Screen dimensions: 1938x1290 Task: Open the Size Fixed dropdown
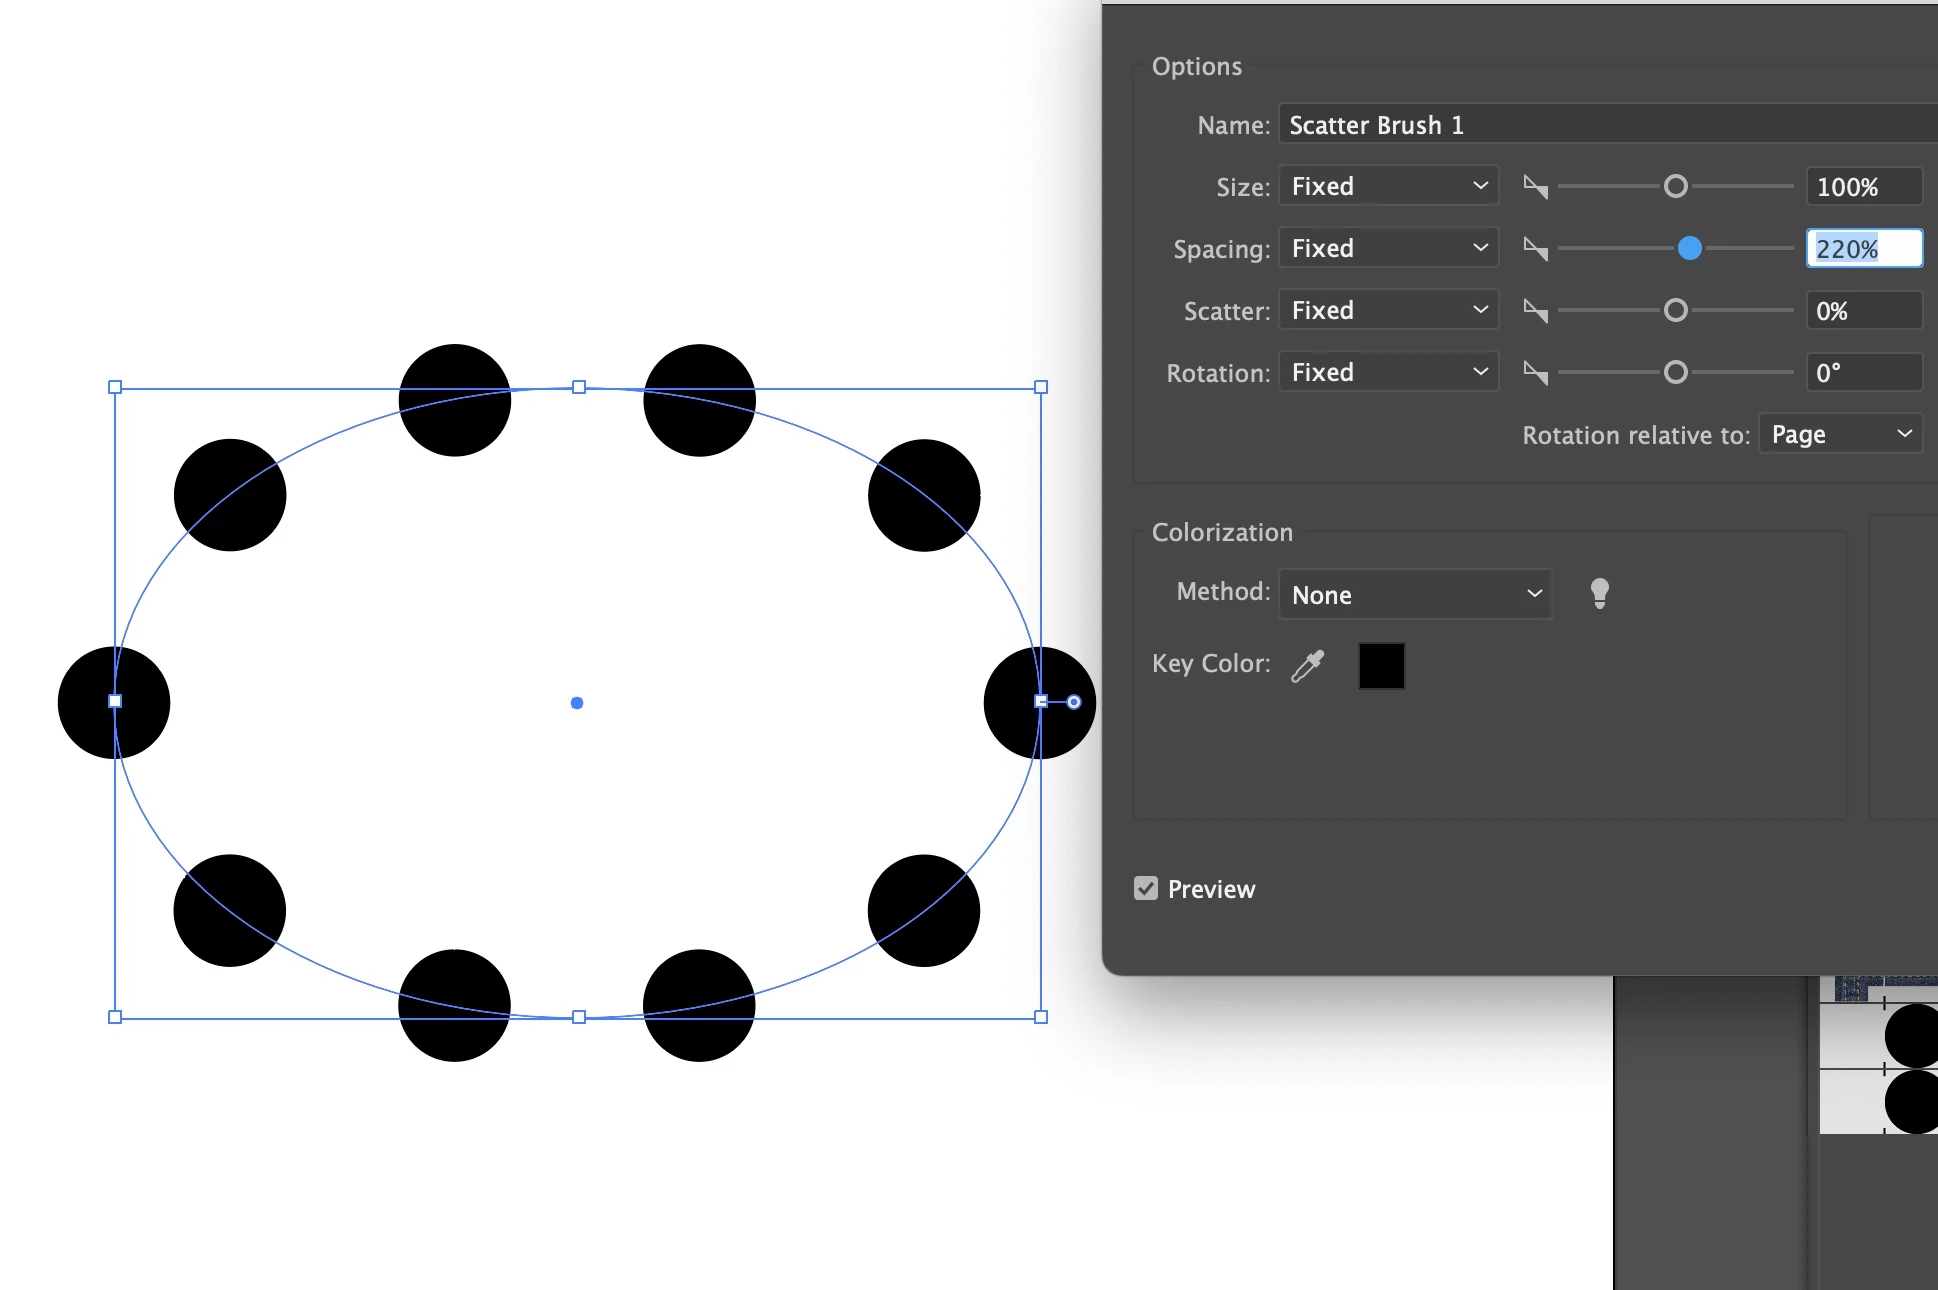[x=1388, y=187]
